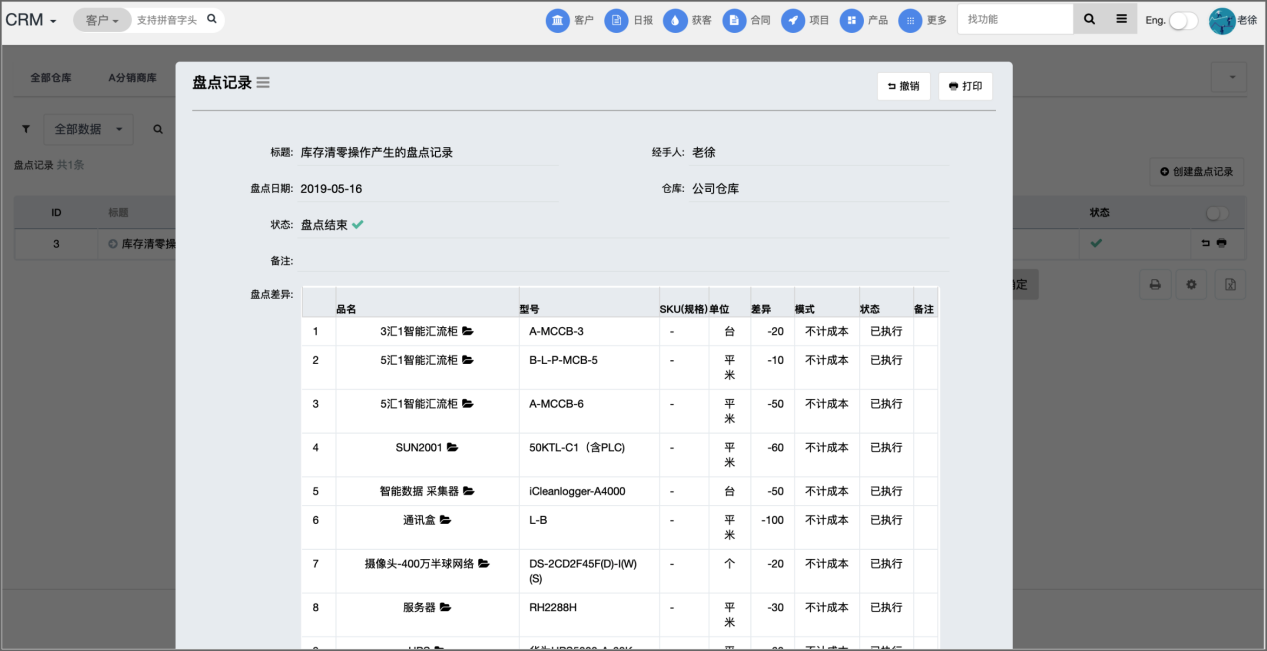This screenshot has width=1267, height=651.
Task: Open the dropdown arrow button at tabs' right end
Action: pyautogui.click(x=1231, y=77)
